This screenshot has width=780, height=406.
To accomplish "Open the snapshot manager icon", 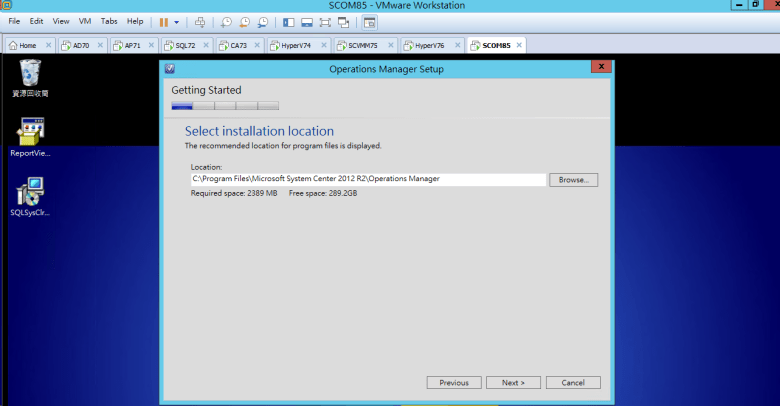I will pos(262,21).
